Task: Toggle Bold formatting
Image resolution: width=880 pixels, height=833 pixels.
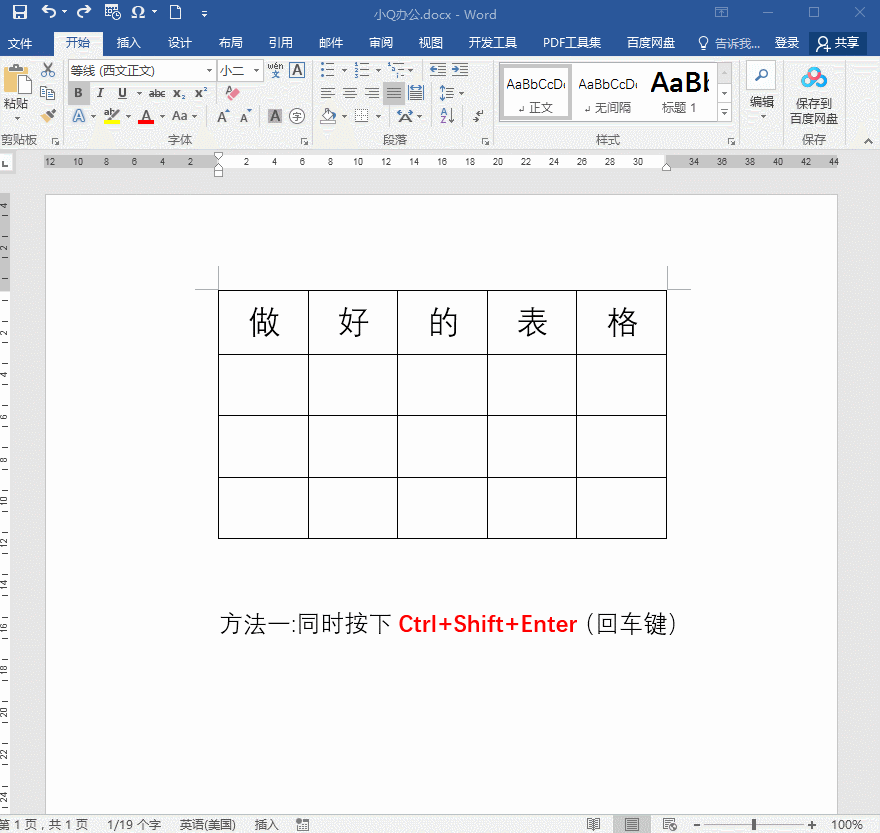Action: [79, 93]
